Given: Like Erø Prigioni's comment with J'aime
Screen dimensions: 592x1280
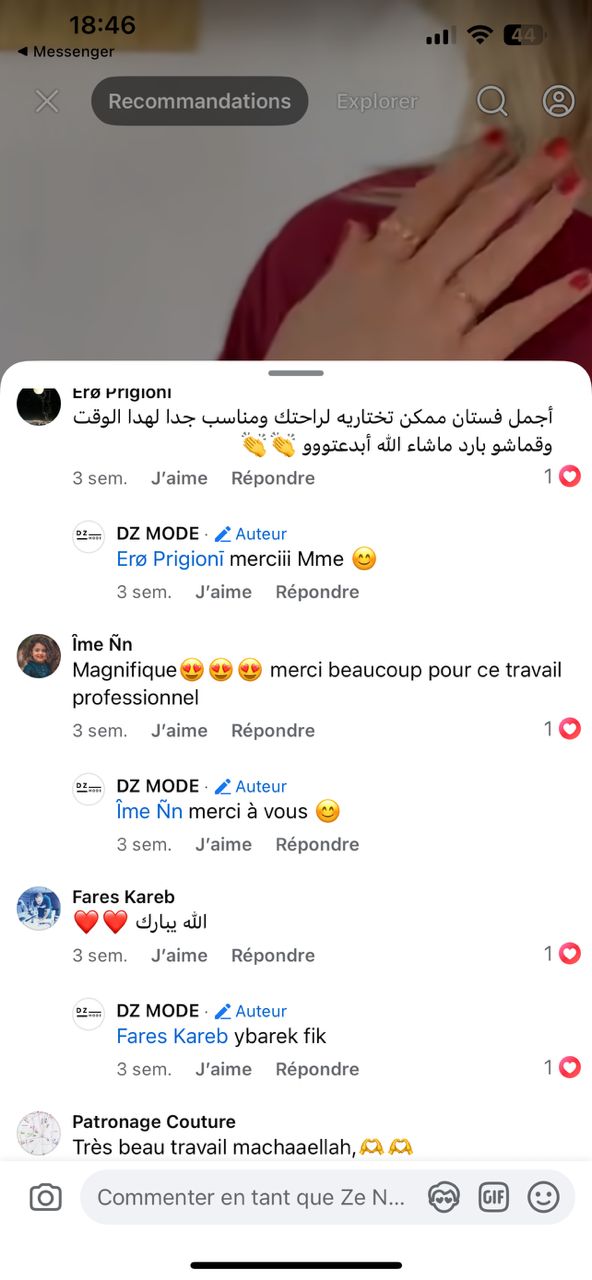Looking at the screenshot, I should 179,478.
